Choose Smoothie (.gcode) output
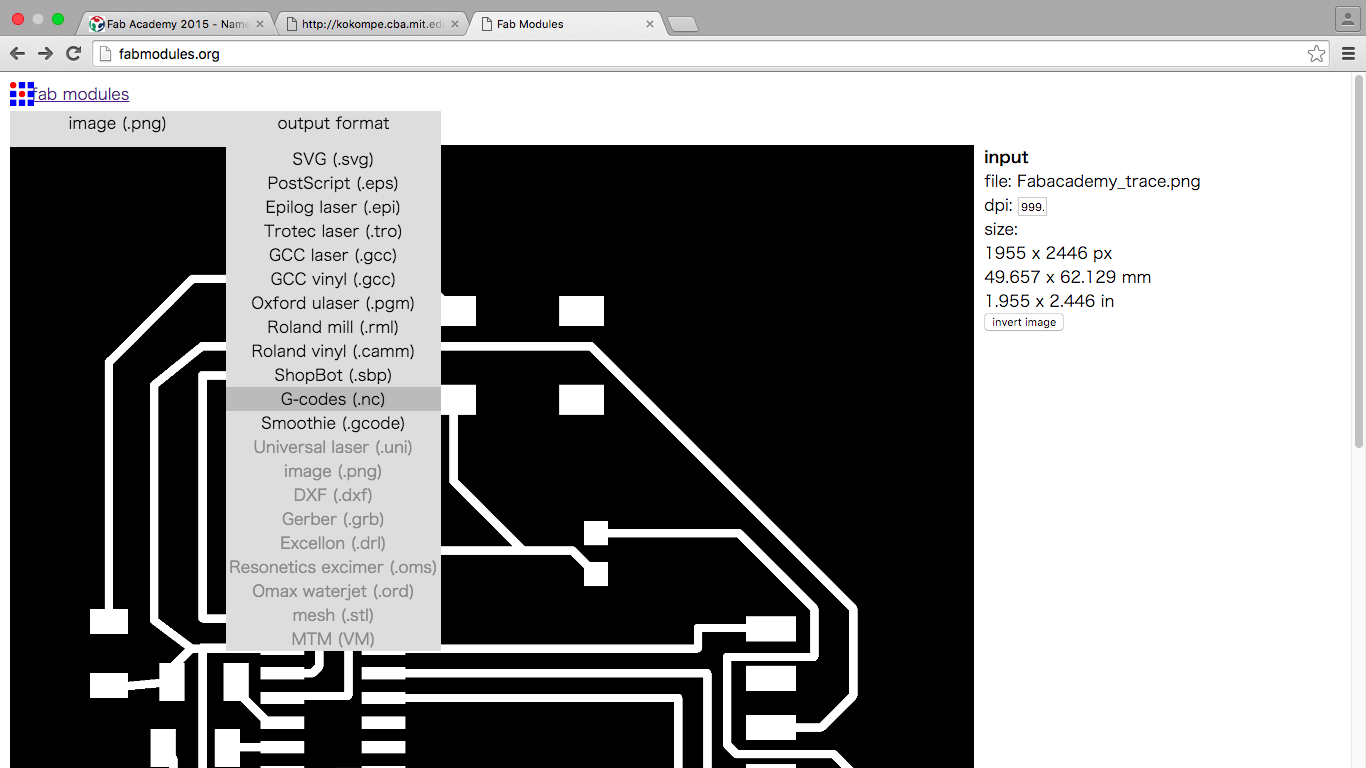This screenshot has width=1366, height=768. [x=333, y=423]
